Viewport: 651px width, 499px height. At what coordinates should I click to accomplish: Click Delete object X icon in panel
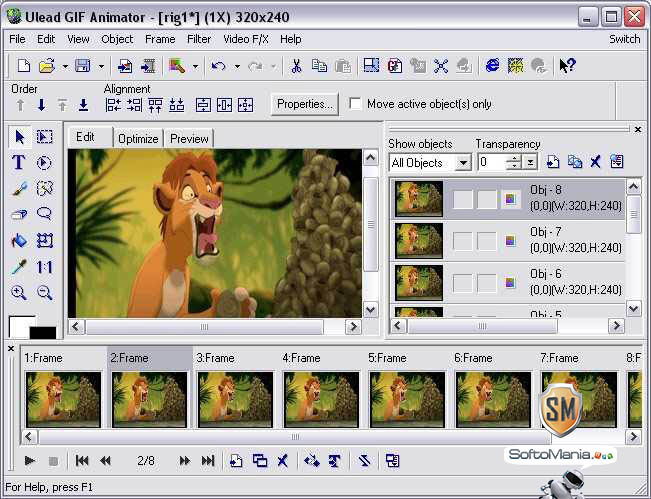[x=595, y=161]
